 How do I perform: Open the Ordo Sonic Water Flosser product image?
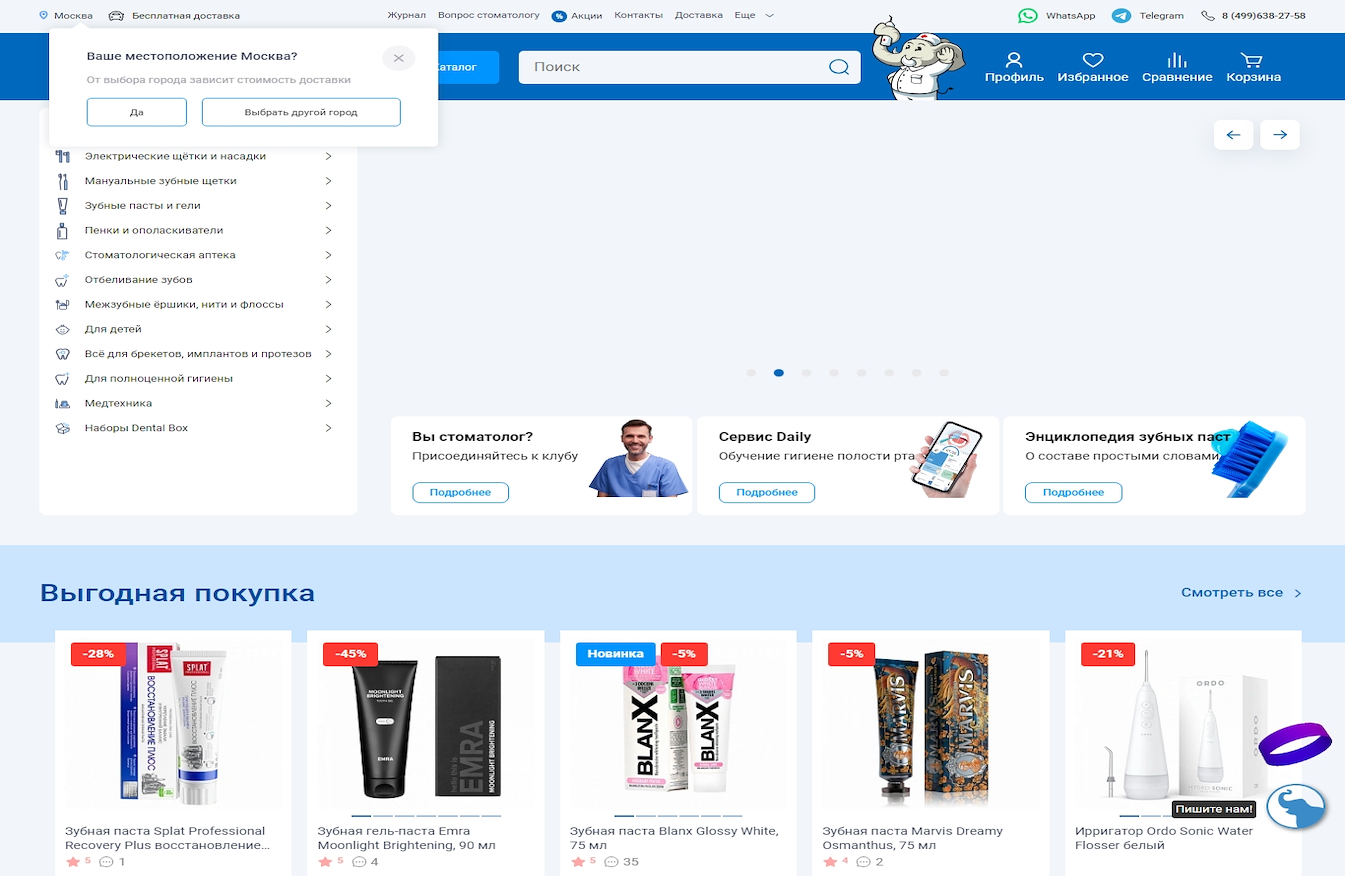click(x=1183, y=725)
